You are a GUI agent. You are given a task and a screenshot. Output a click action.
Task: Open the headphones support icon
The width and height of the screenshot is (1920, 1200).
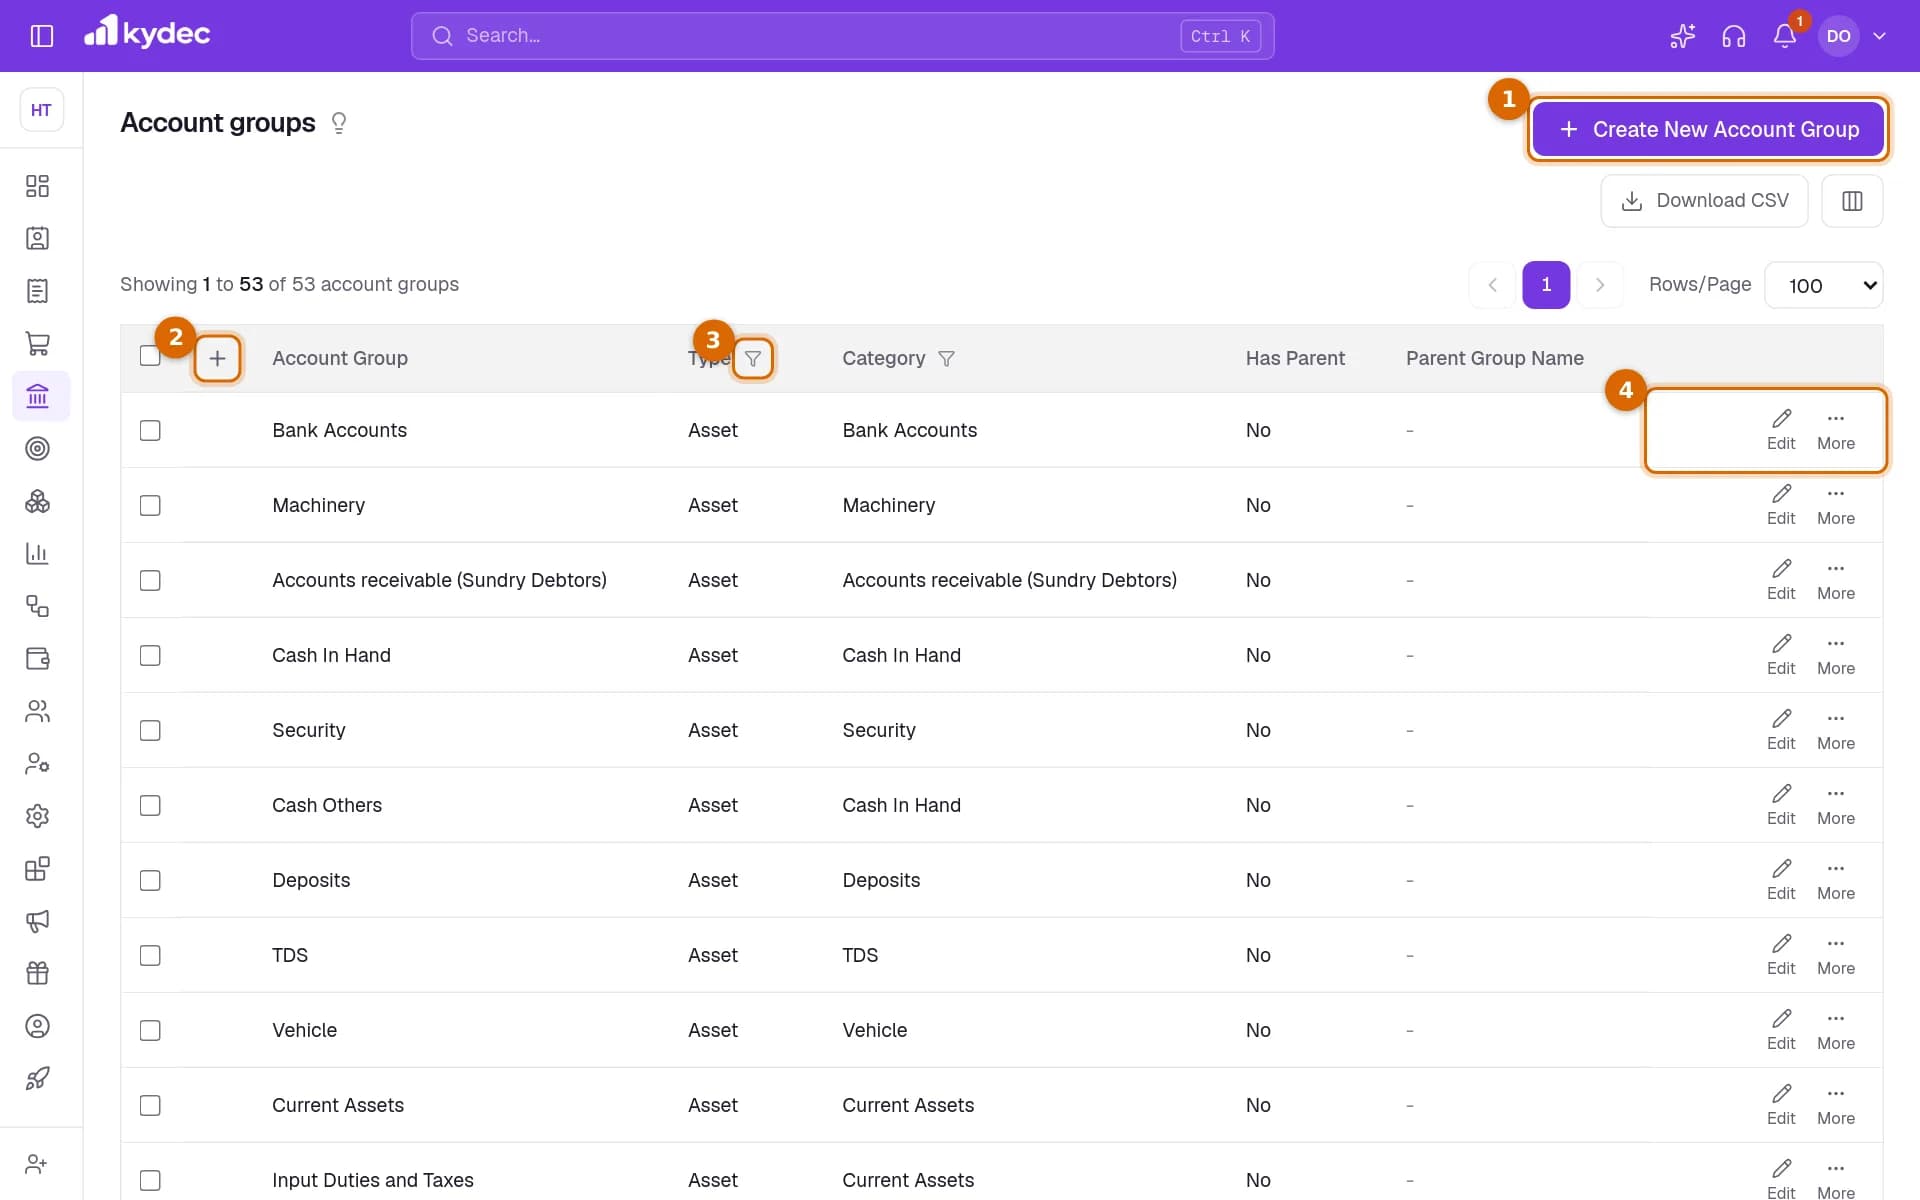point(1734,36)
